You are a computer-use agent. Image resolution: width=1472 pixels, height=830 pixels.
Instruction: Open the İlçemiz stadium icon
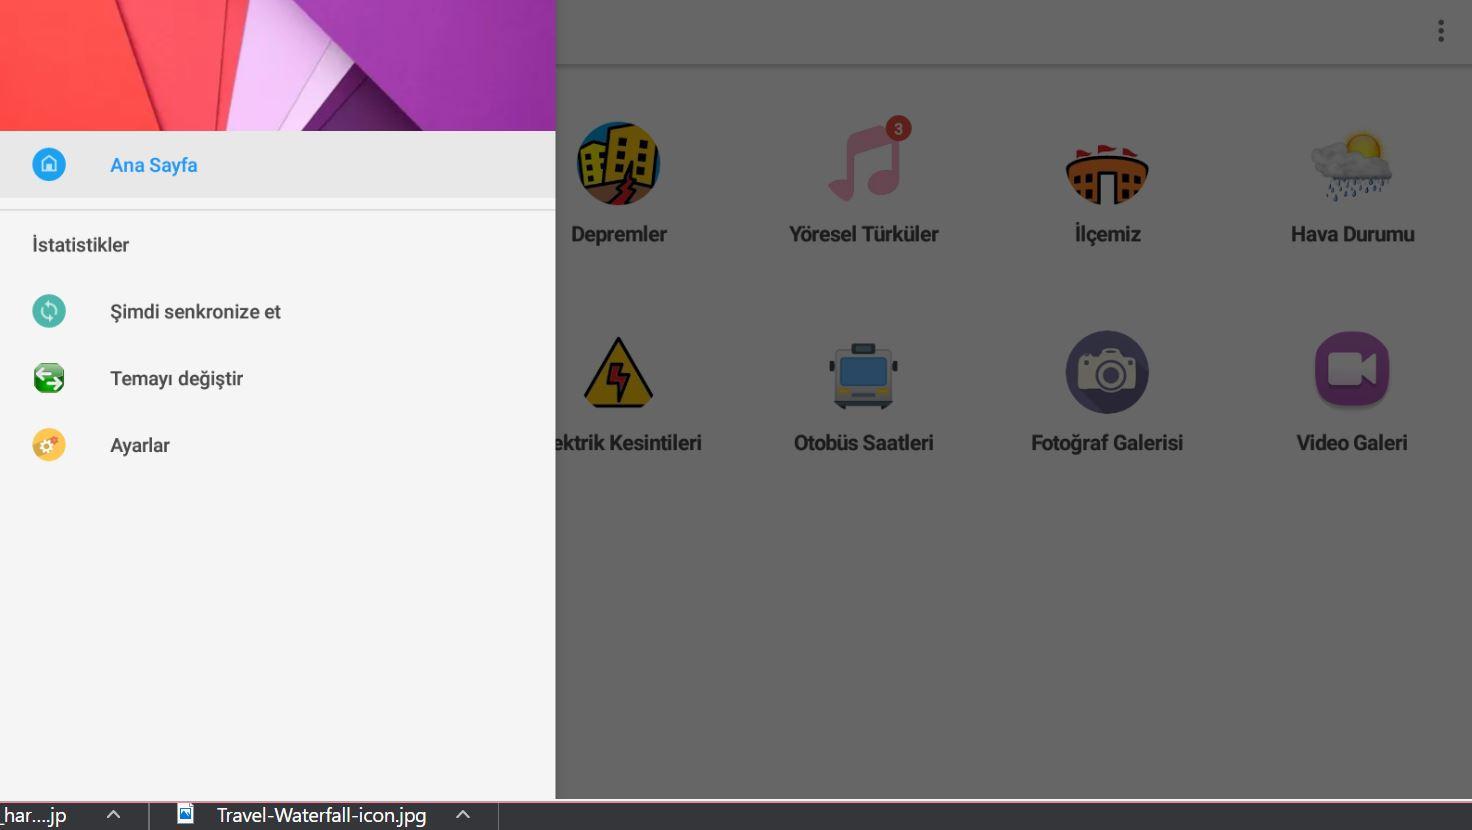1107,174
